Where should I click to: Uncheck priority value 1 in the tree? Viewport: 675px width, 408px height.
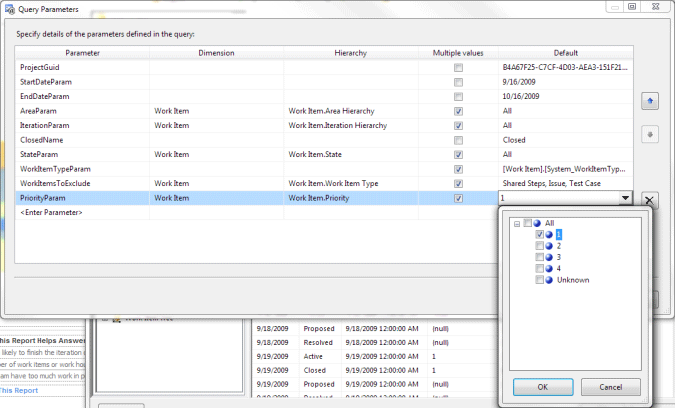click(x=539, y=235)
